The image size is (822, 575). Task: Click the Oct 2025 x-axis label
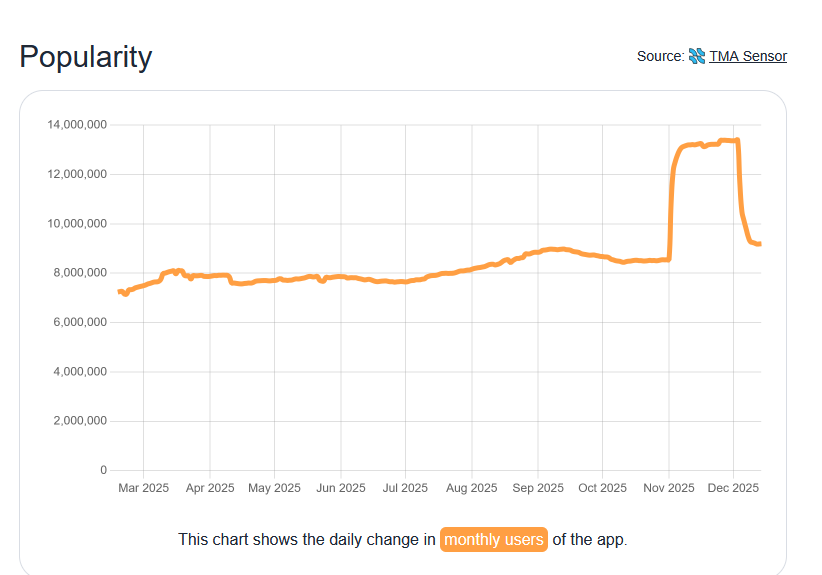pyautogui.click(x=602, y=488)
